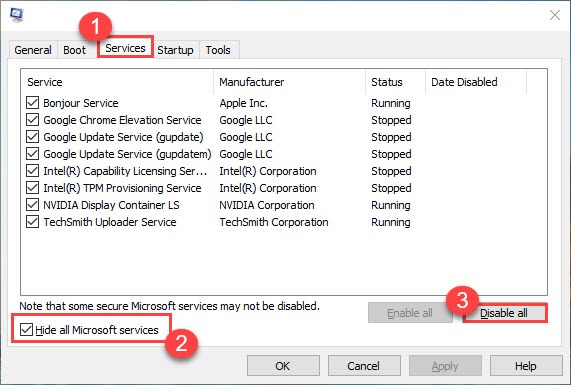The width and height of the screenshot is (571, 385).
Task: Go to the Tools tab
Action: (218, 50)
